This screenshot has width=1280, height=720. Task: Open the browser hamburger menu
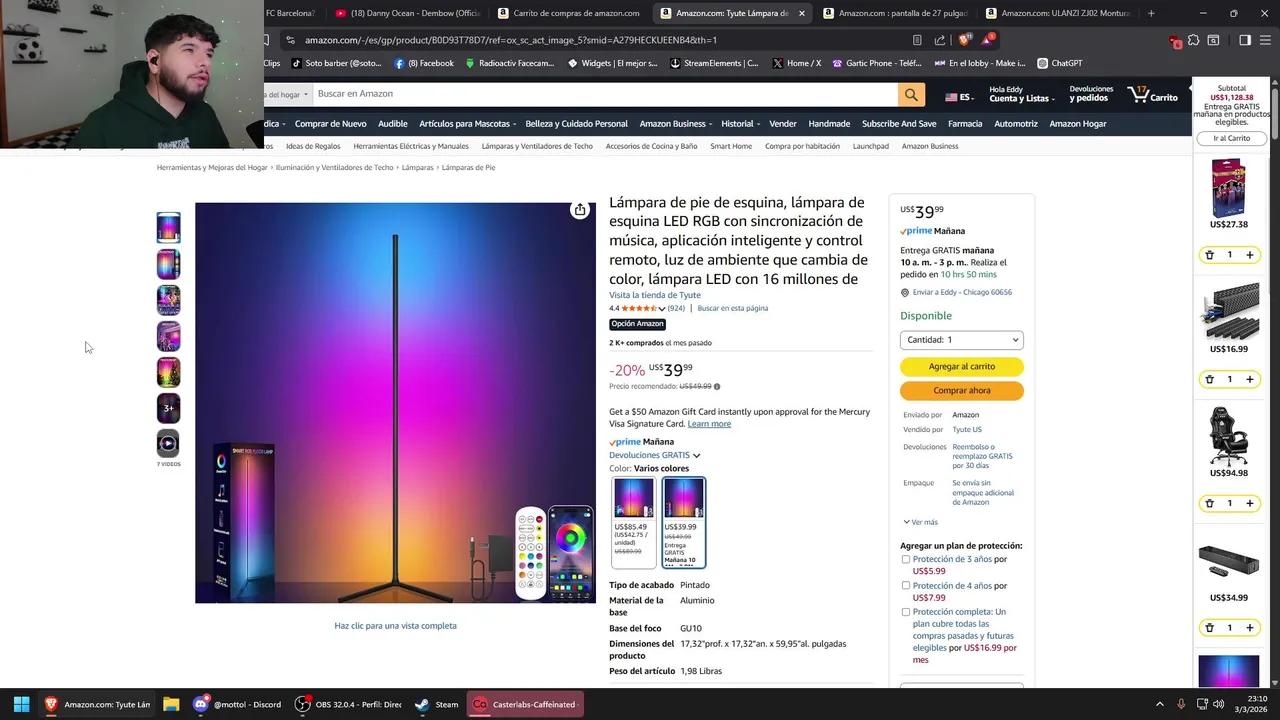coord(1265,40)
